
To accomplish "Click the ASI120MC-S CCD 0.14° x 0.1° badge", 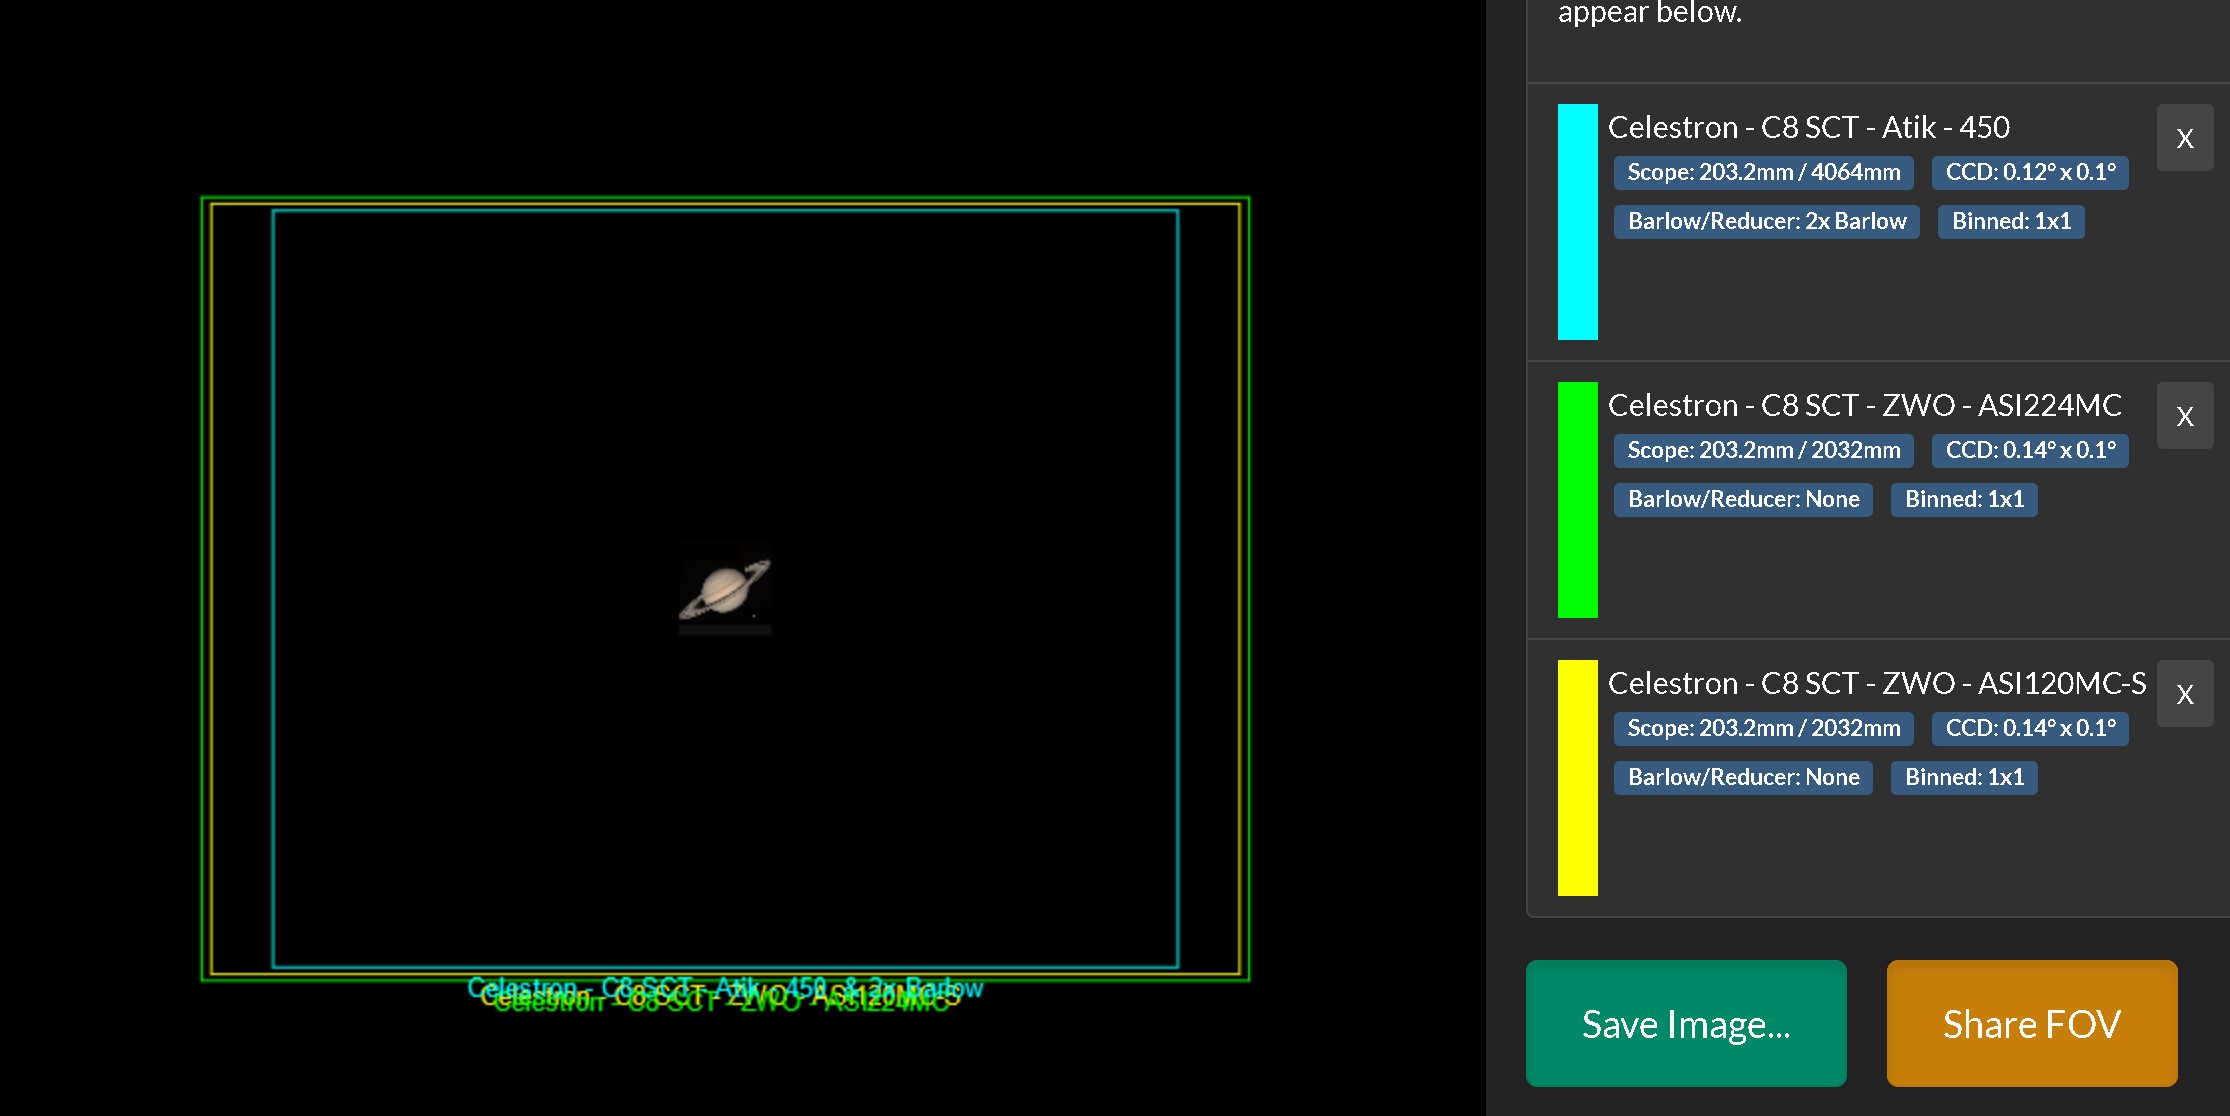I will (x=2029, y=728).
